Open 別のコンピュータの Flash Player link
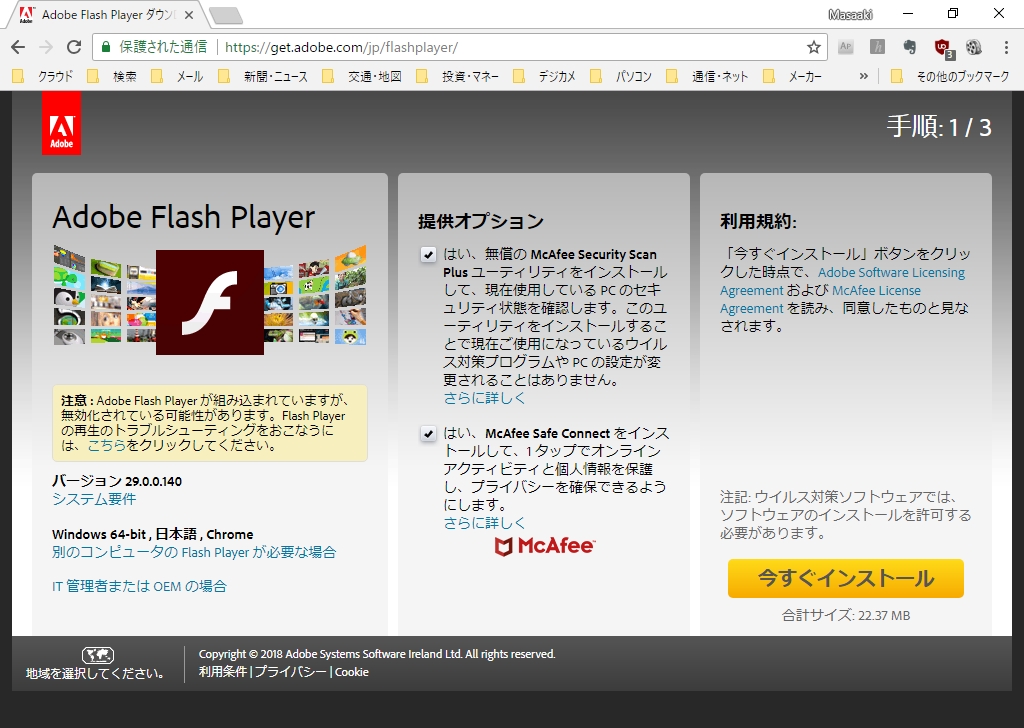 [x=194, y=552]
